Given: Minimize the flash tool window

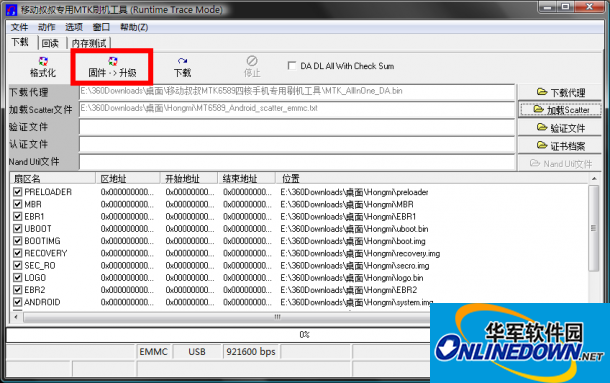Looking at the screenshot, I should (548, 7).
